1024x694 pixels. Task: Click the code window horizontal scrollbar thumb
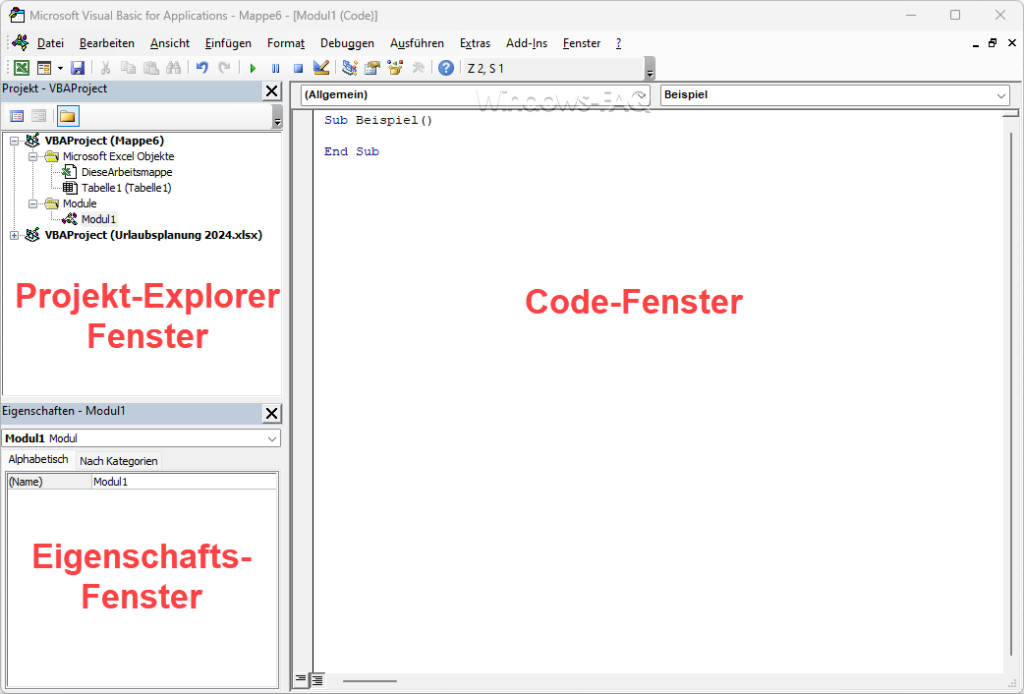370,681
